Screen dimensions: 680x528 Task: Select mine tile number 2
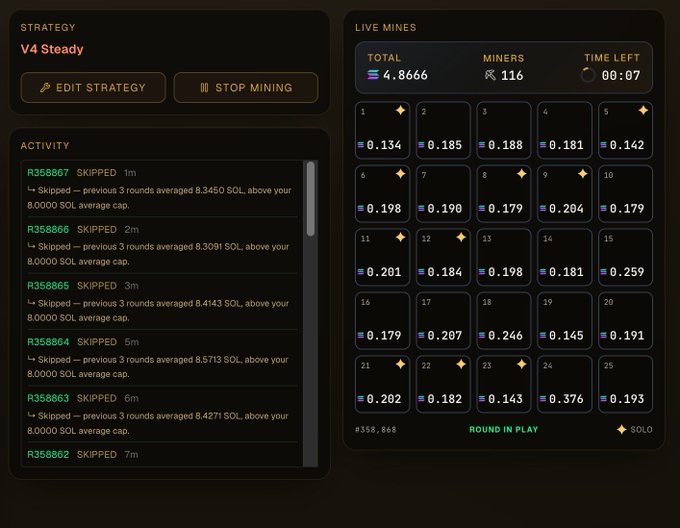(x=443, y=130)
